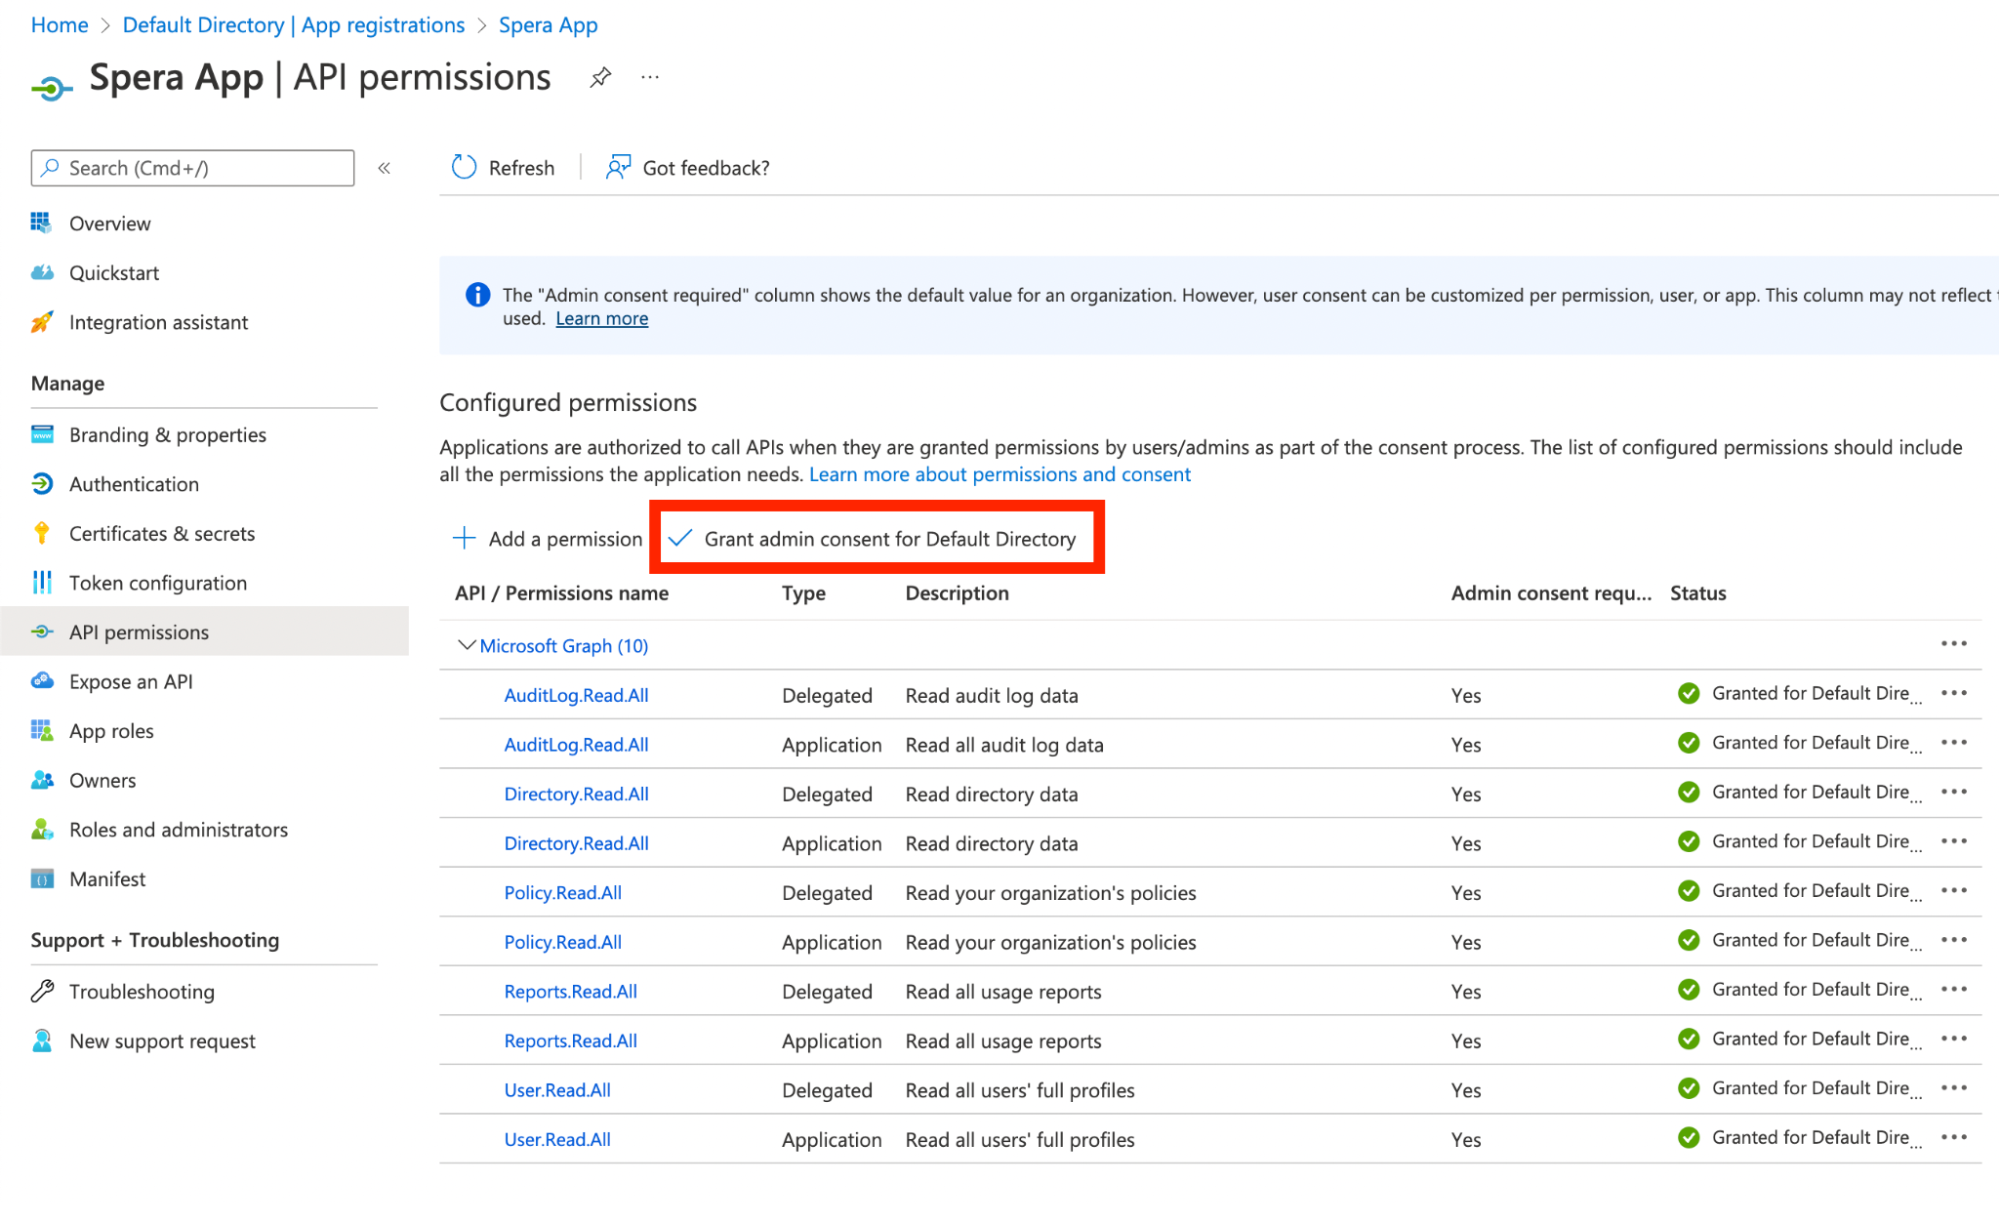Click the Got feedback icon

(x=618, y=167)
